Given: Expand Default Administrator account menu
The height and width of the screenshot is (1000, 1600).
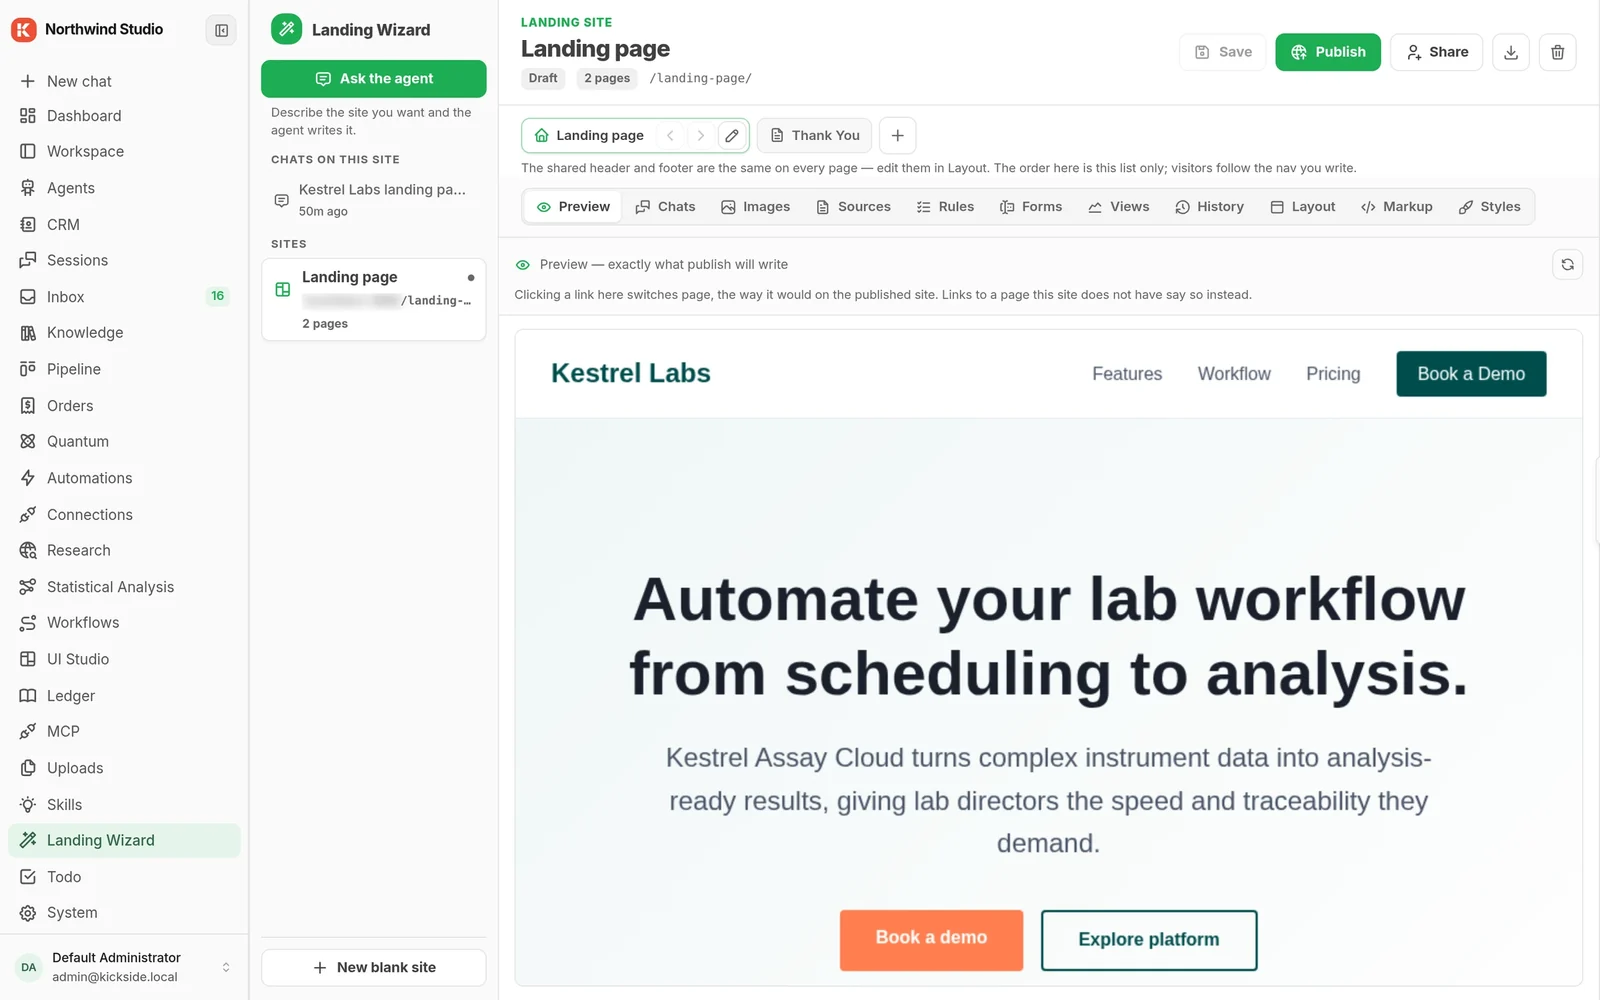Looking at the screenshot, I should coord(124,967).
